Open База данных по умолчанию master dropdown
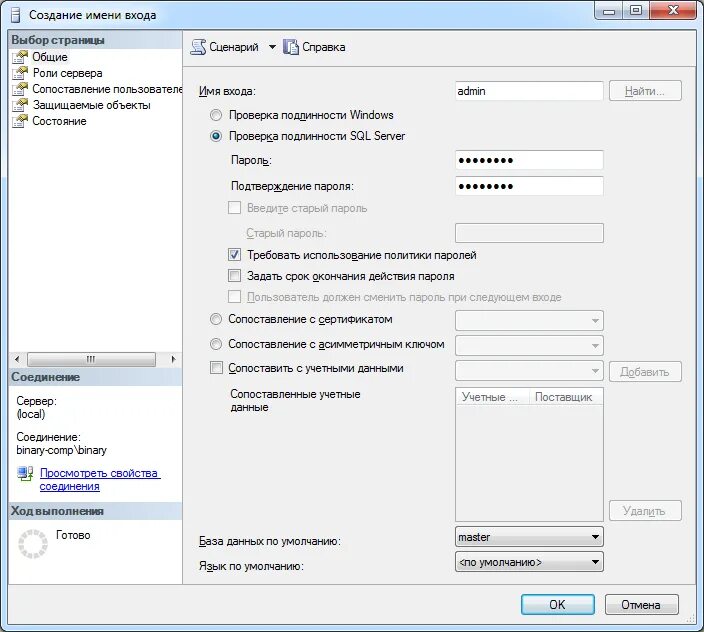This screenshot has height=632, width=704. [x=529, y=537]
